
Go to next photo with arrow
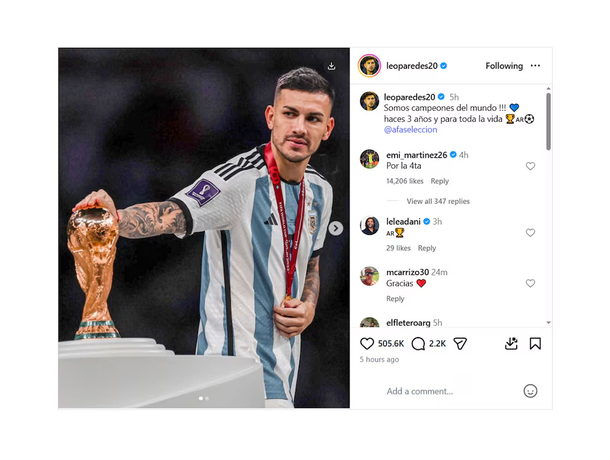pos(336,228)
